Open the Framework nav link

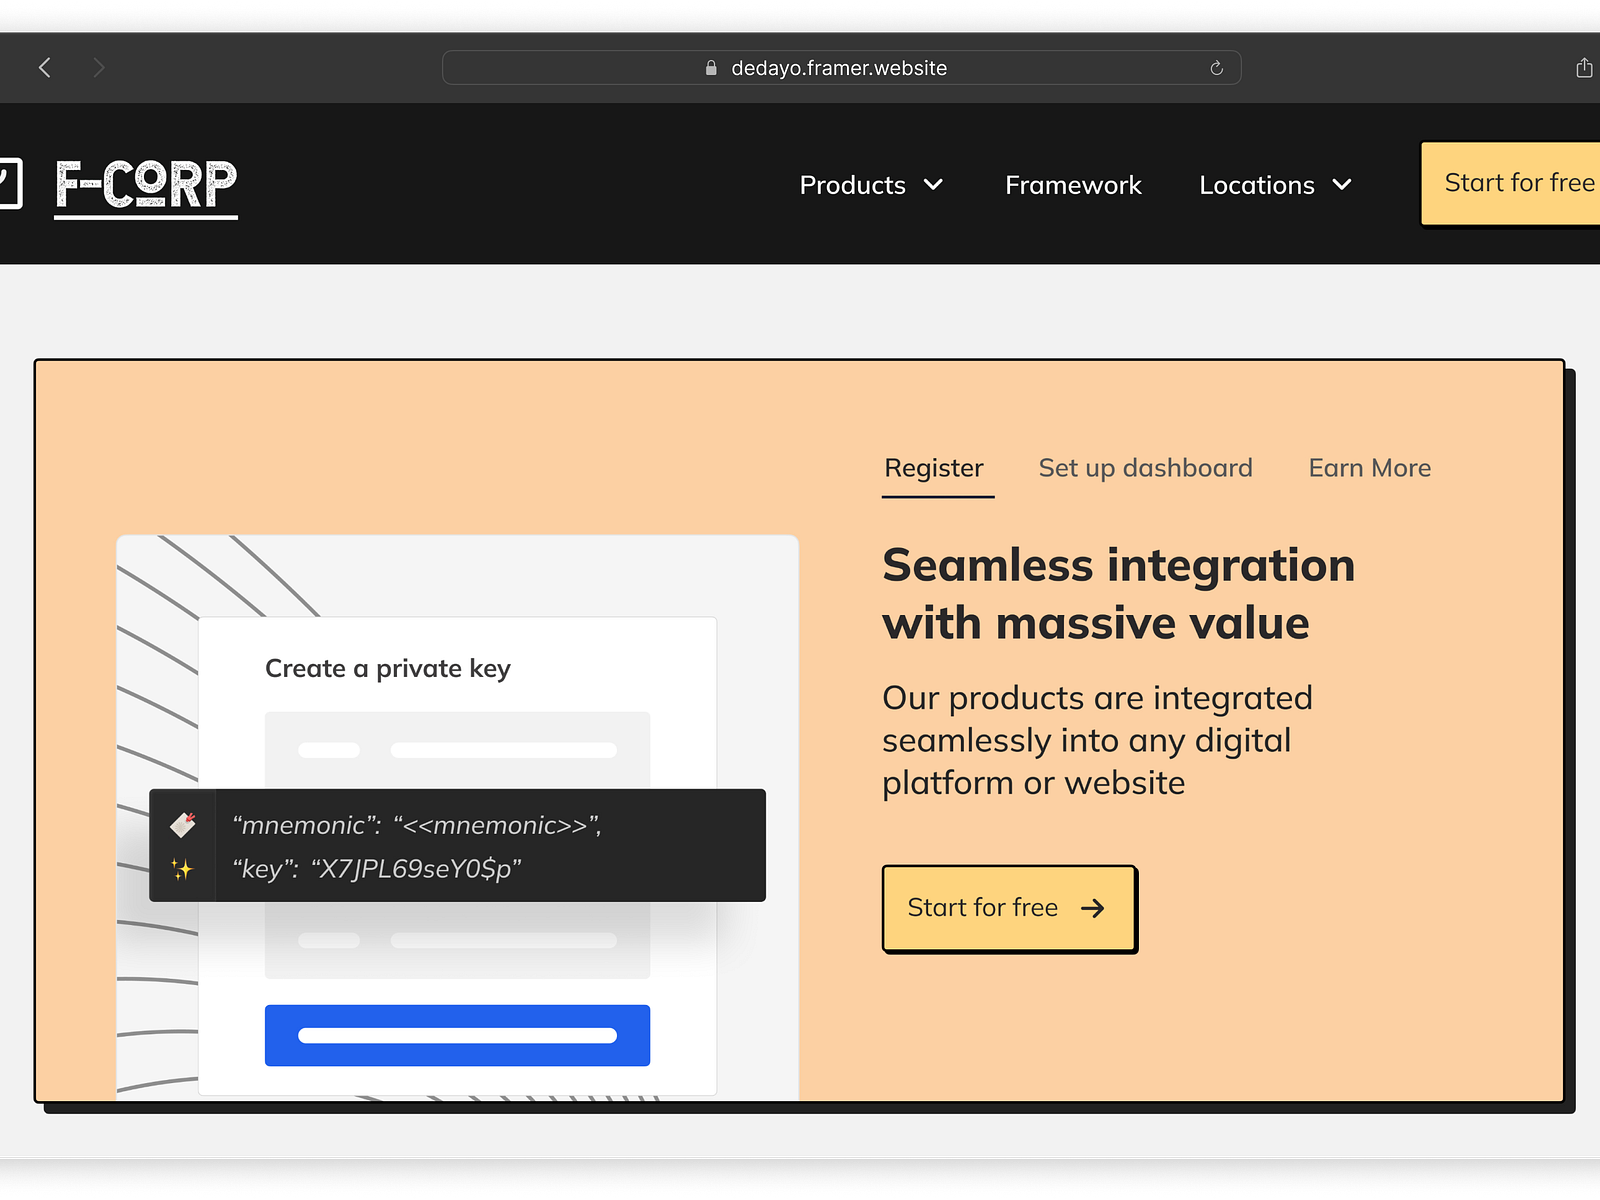coord(1073,185)
